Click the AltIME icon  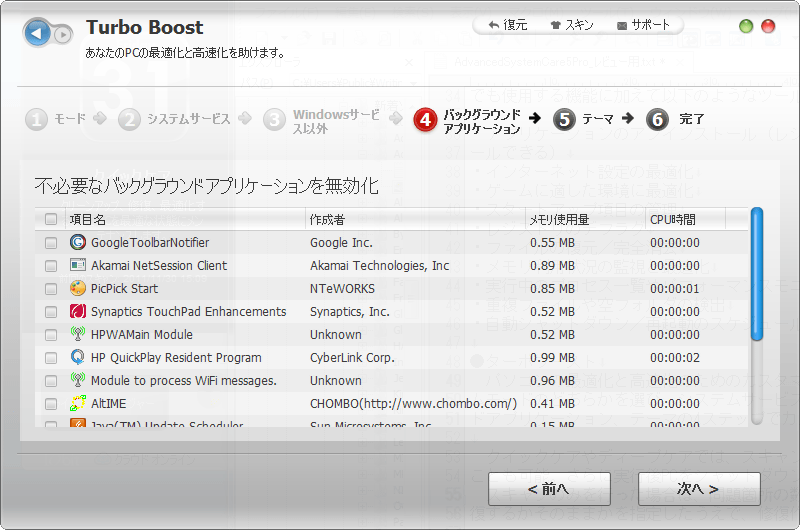pos(78,403)
